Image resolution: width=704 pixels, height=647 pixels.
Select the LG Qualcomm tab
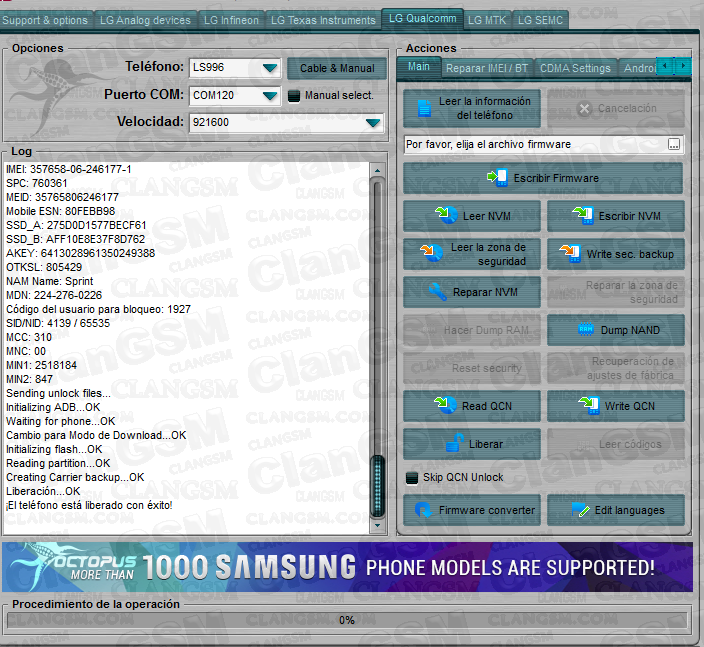click(x=422, y=19)
